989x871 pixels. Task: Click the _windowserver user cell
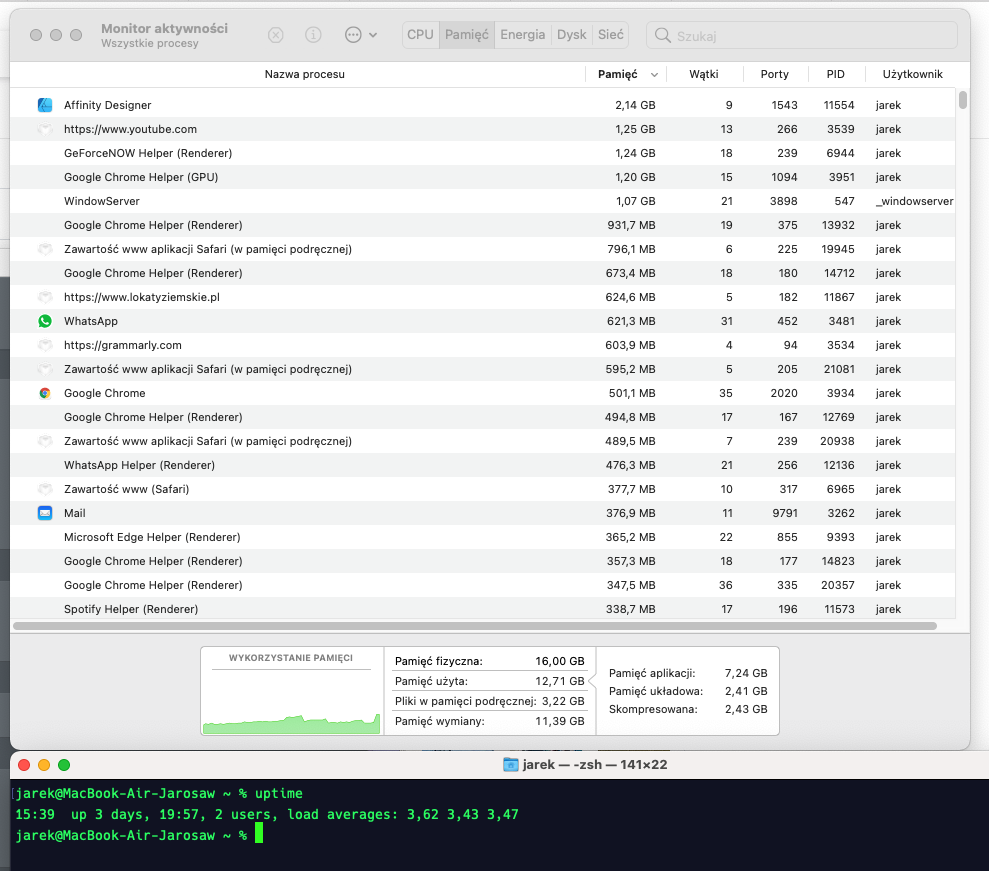click(x=914, y=201)
